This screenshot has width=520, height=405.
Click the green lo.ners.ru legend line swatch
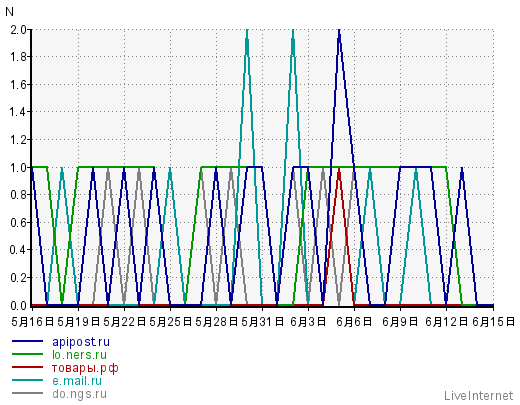coord(28,354)
